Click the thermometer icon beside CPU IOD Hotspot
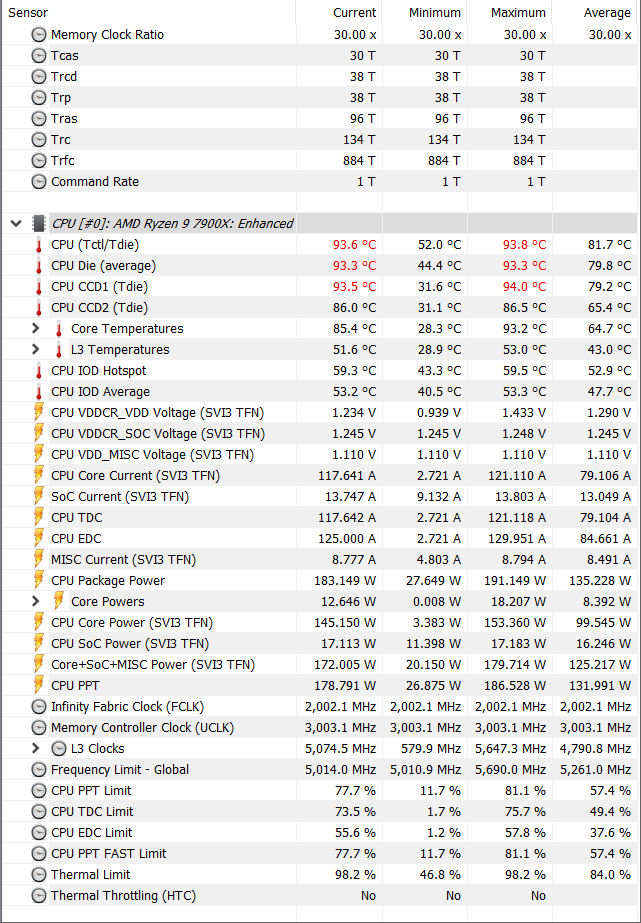The width and height of the screenshot is (641, 923). (x=39, y=371)
